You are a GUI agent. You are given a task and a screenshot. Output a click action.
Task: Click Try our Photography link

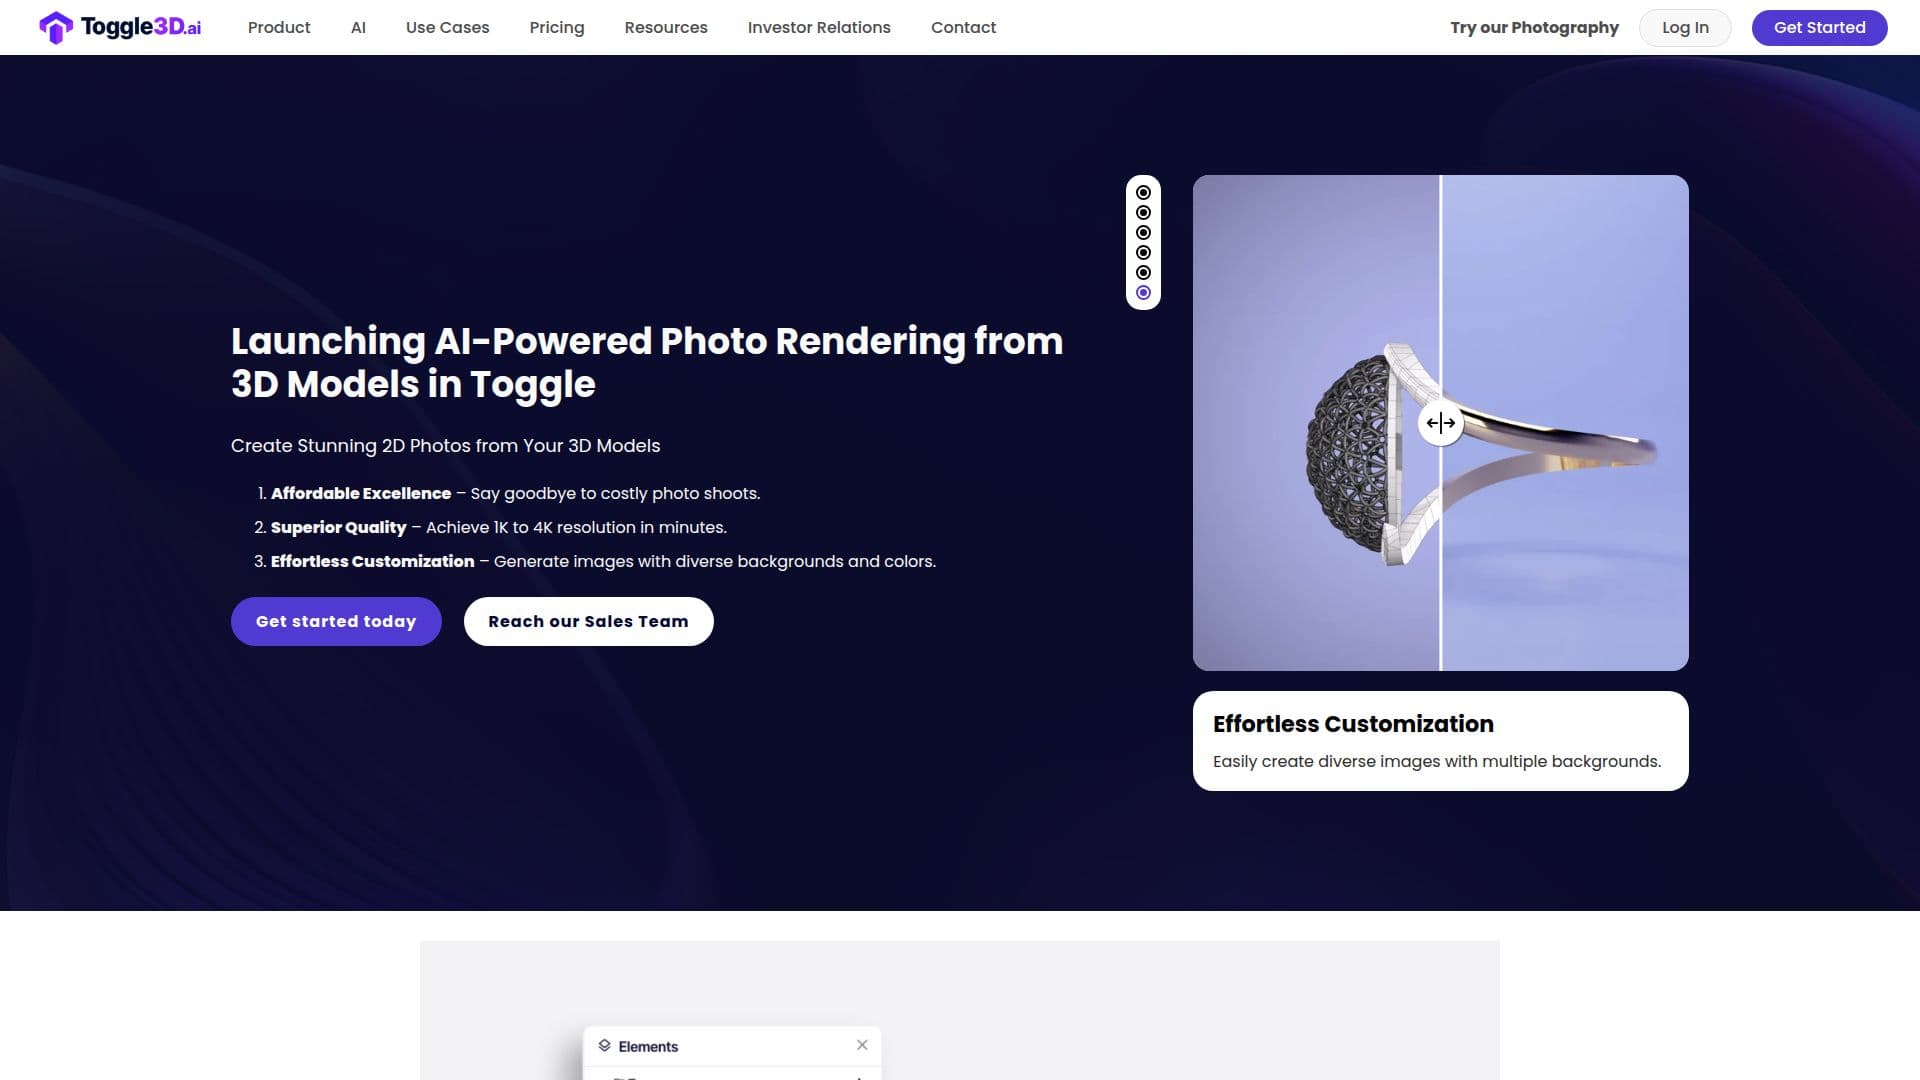point(1534,27)
